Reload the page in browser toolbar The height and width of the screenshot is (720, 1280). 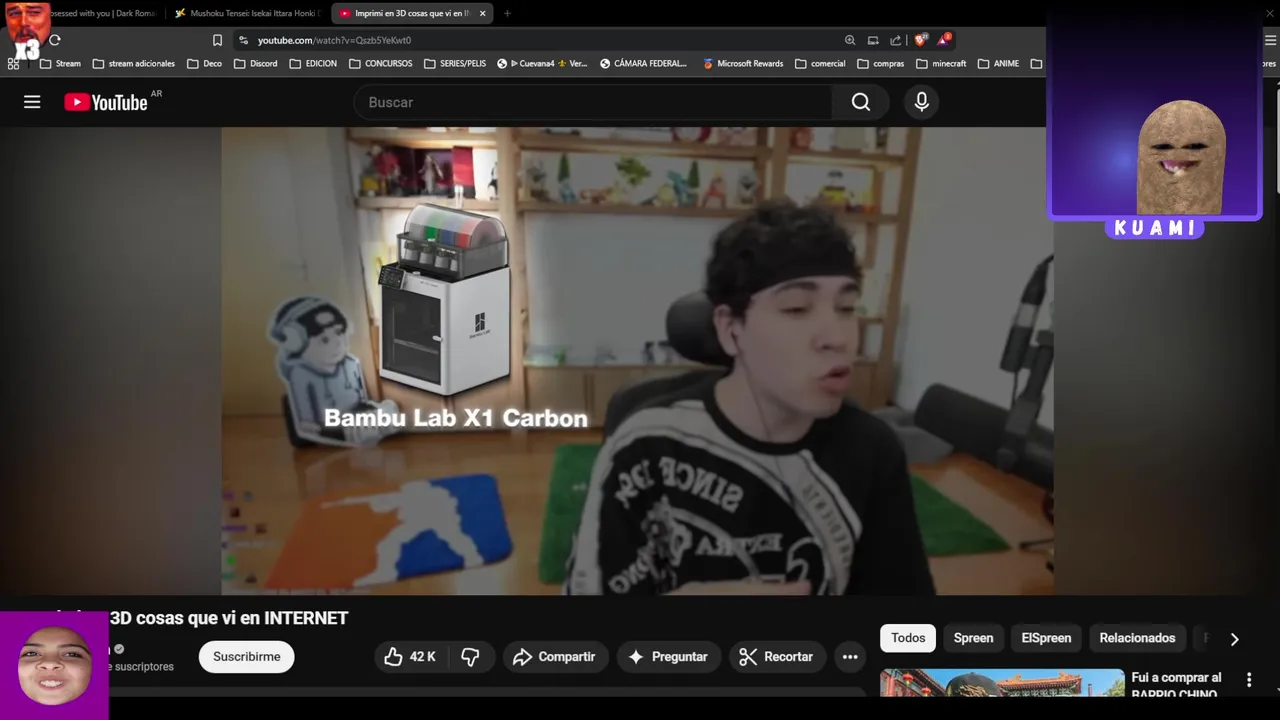55,40
